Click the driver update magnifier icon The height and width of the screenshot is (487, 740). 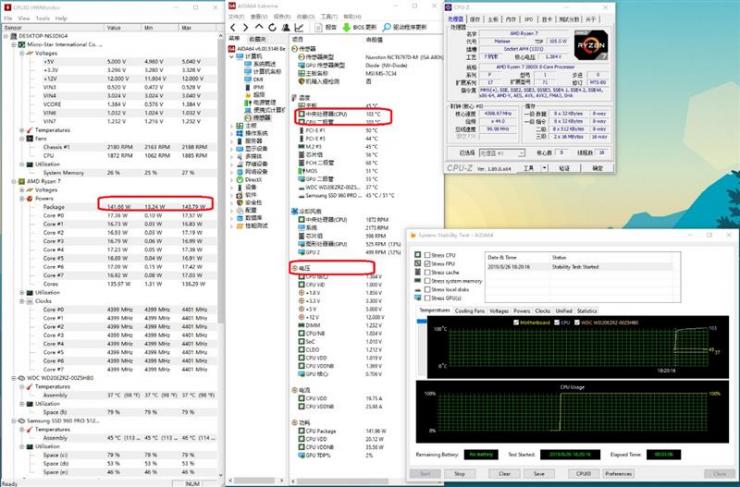coord(387,27)
